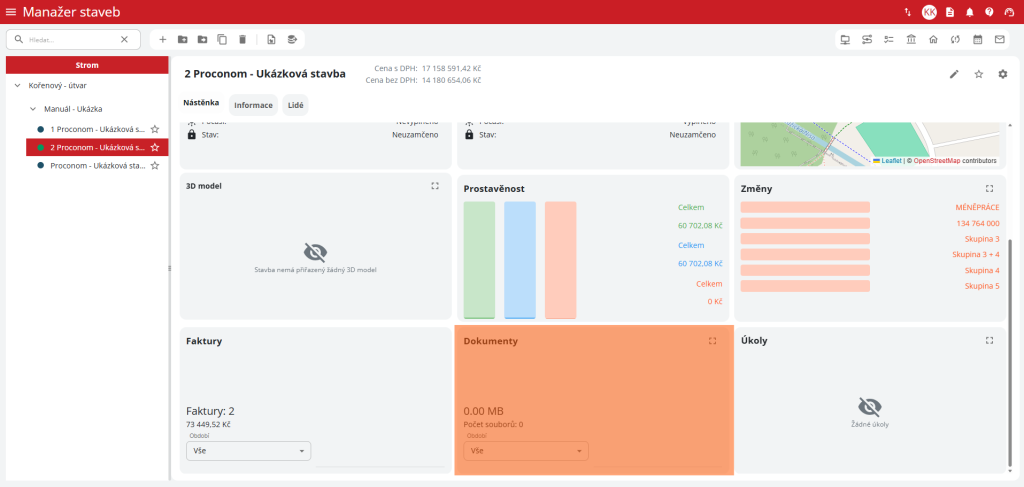Toggle favorite star for 1 Proconom in tree
1024x487 pixels.
pos(155,130)
